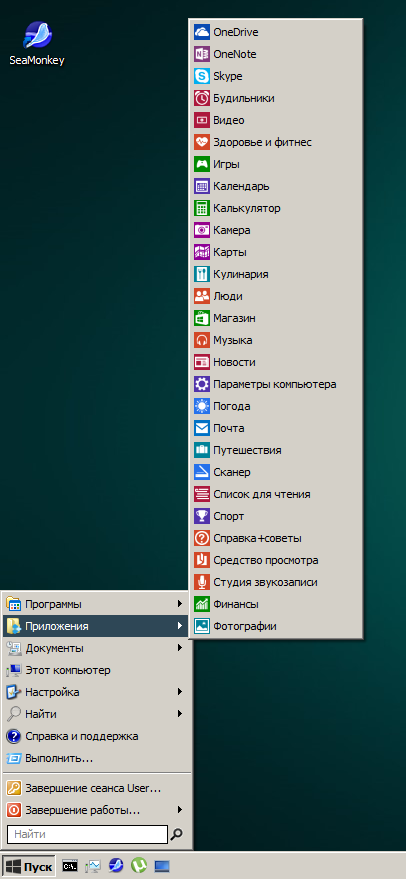
Task: Open the command prompt taskbar icon
Action: click(70, 866)
